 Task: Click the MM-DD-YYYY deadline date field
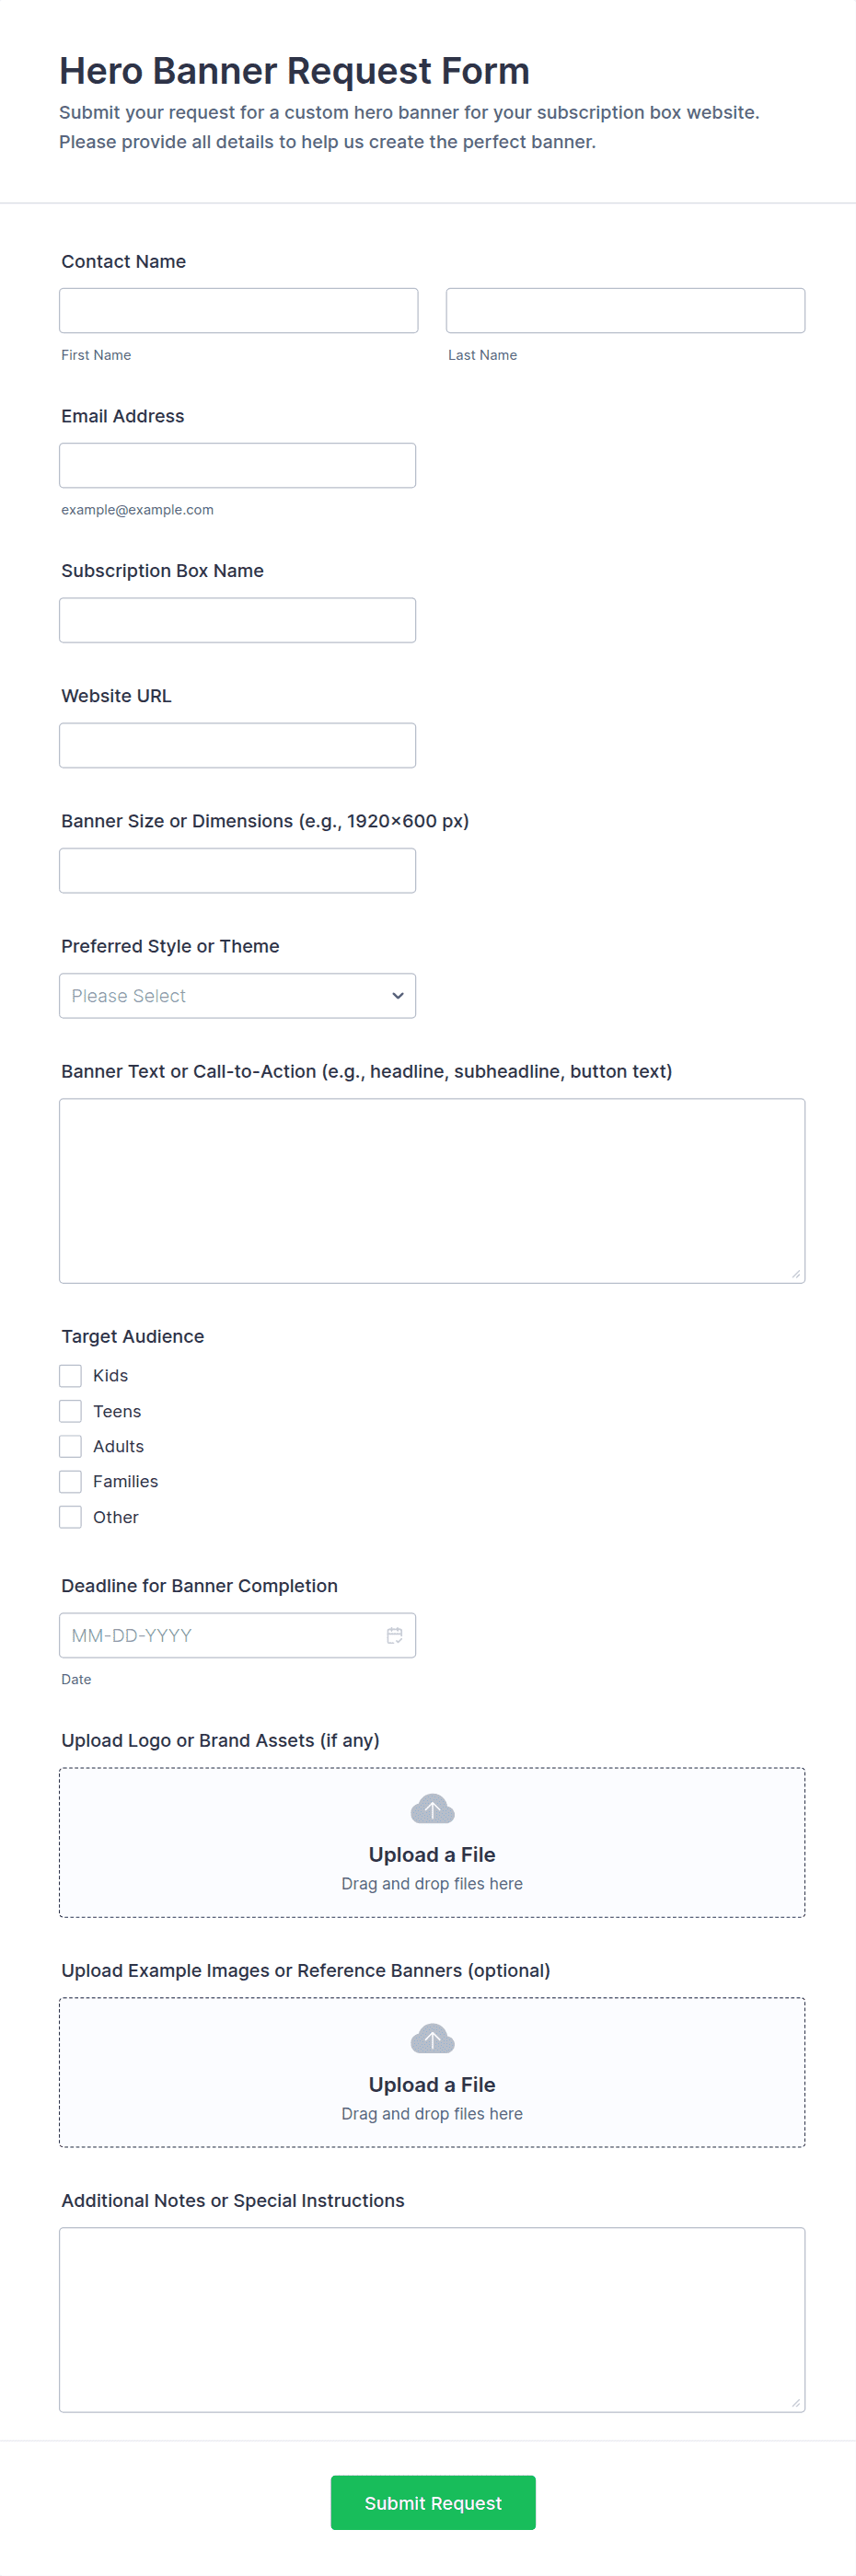click(237, 1635)
